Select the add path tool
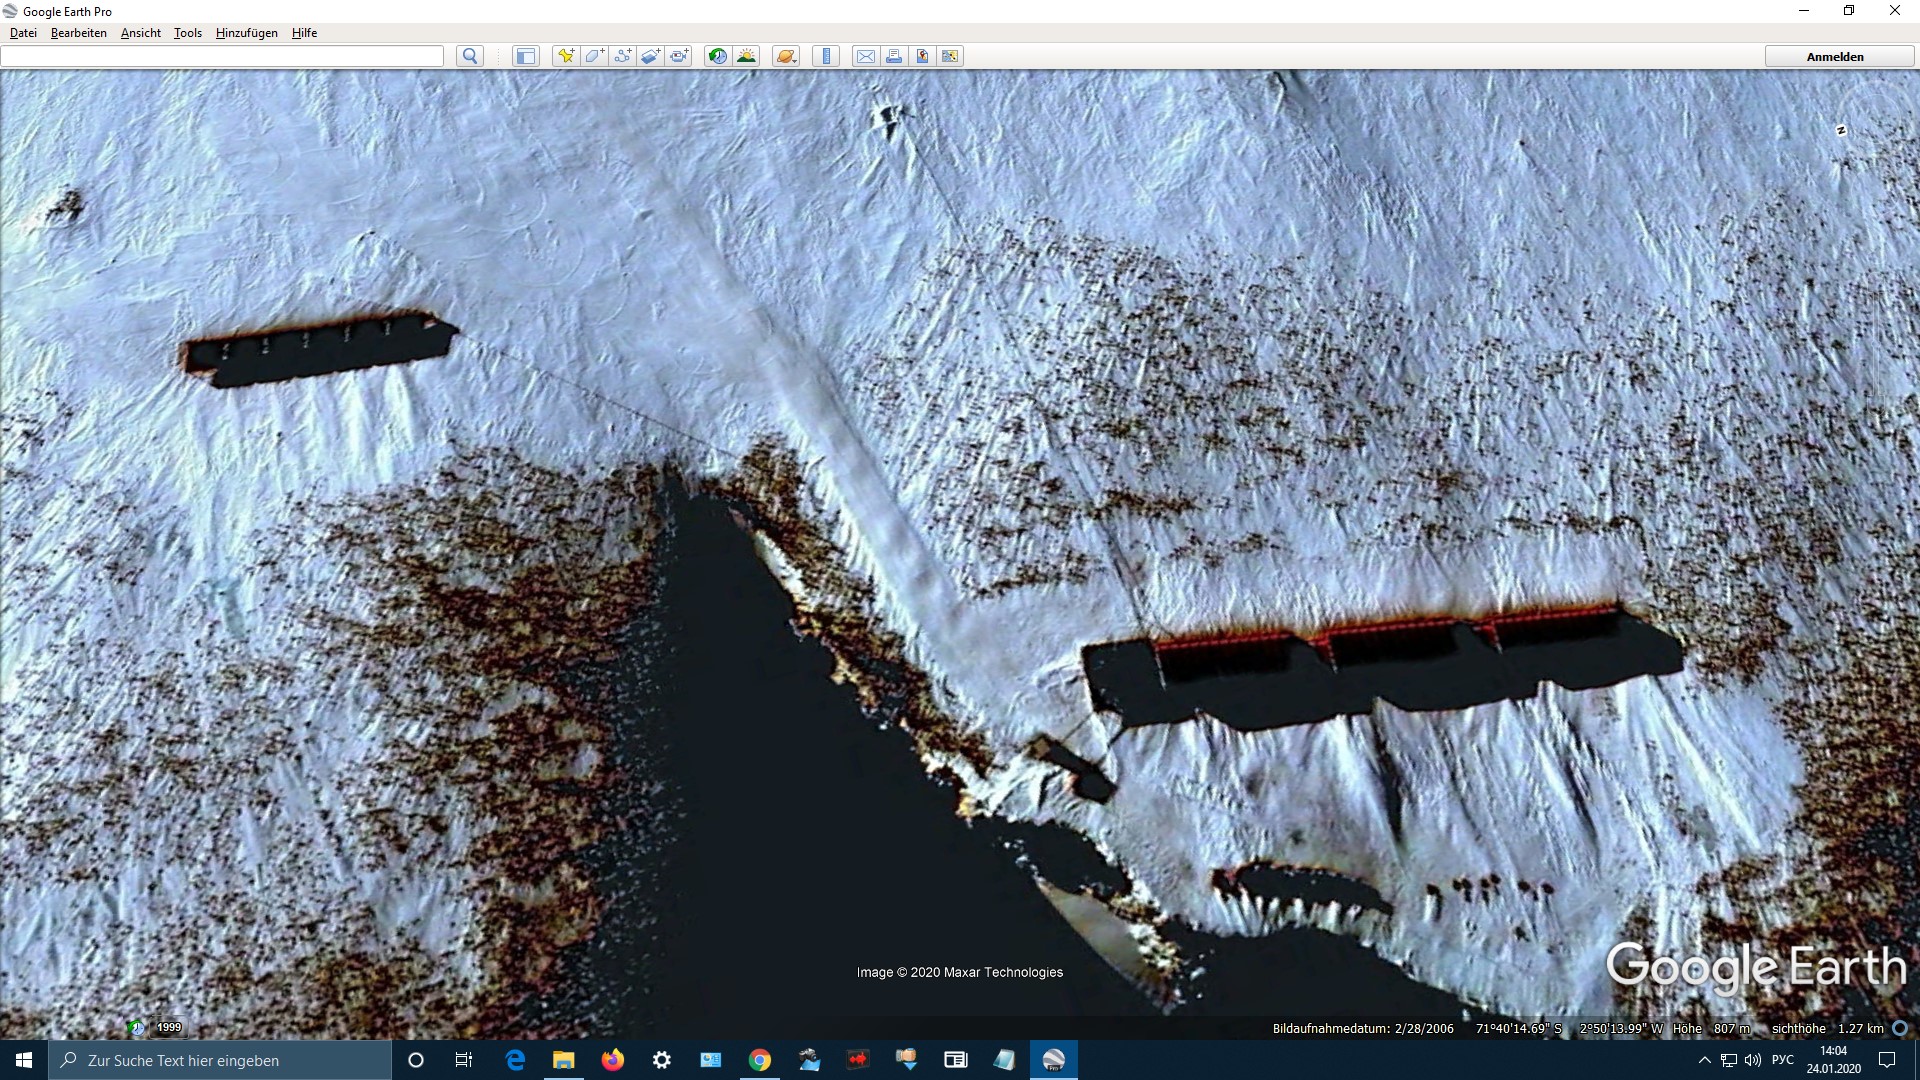Screen dimensions: 1920x1080 (622, 56)
